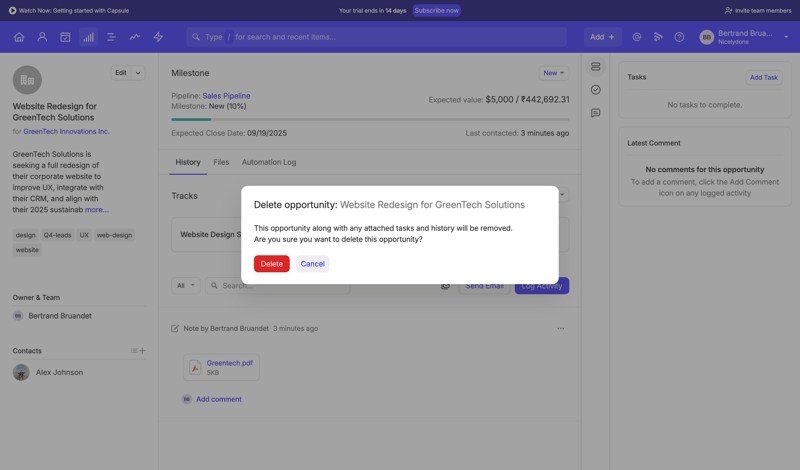Click the note edit pencil icon

175,329
